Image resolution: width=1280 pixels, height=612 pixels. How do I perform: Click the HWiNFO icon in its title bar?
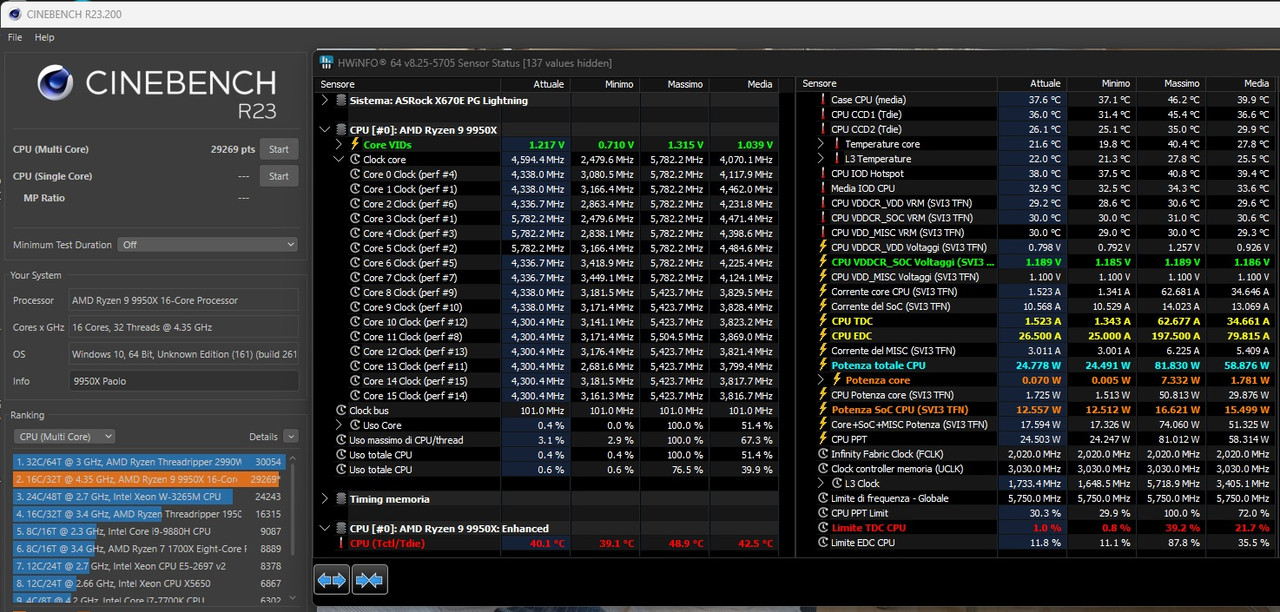tap(326, 61)
